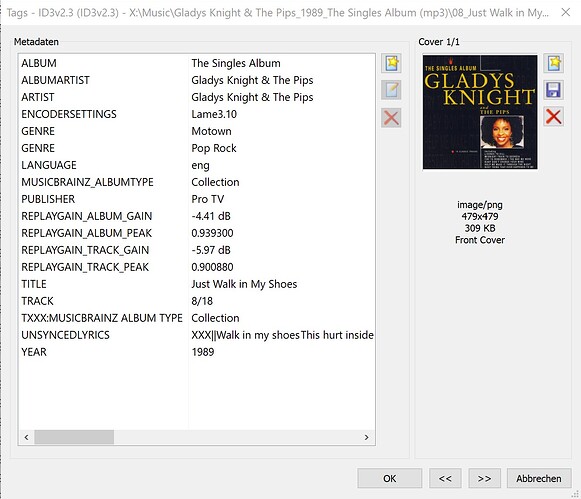Viewport: 581px width, 499px height.
Task: Select value 'Lame3.10'
Action: coord(214,114)
